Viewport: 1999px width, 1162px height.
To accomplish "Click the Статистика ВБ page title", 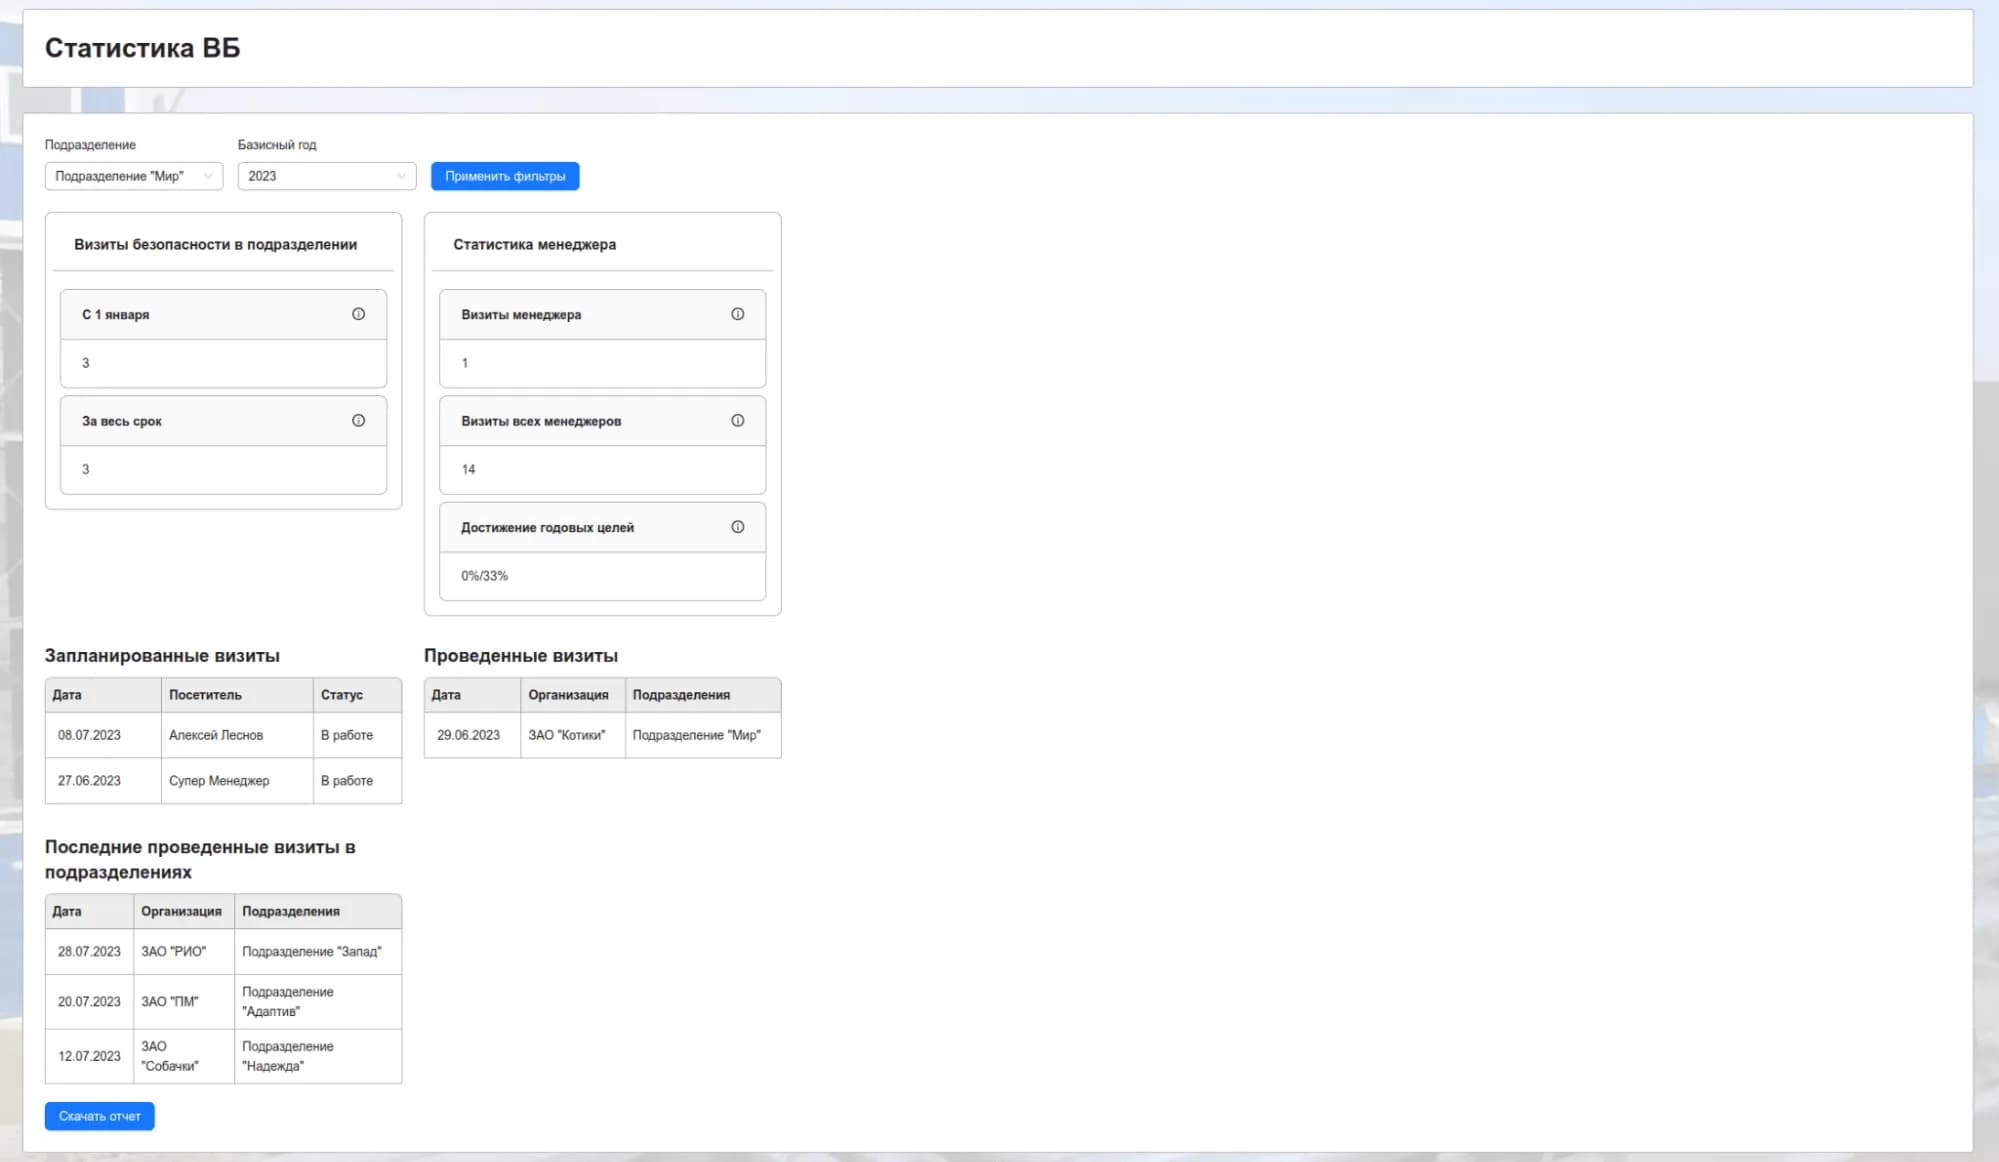I will point(143,48).
